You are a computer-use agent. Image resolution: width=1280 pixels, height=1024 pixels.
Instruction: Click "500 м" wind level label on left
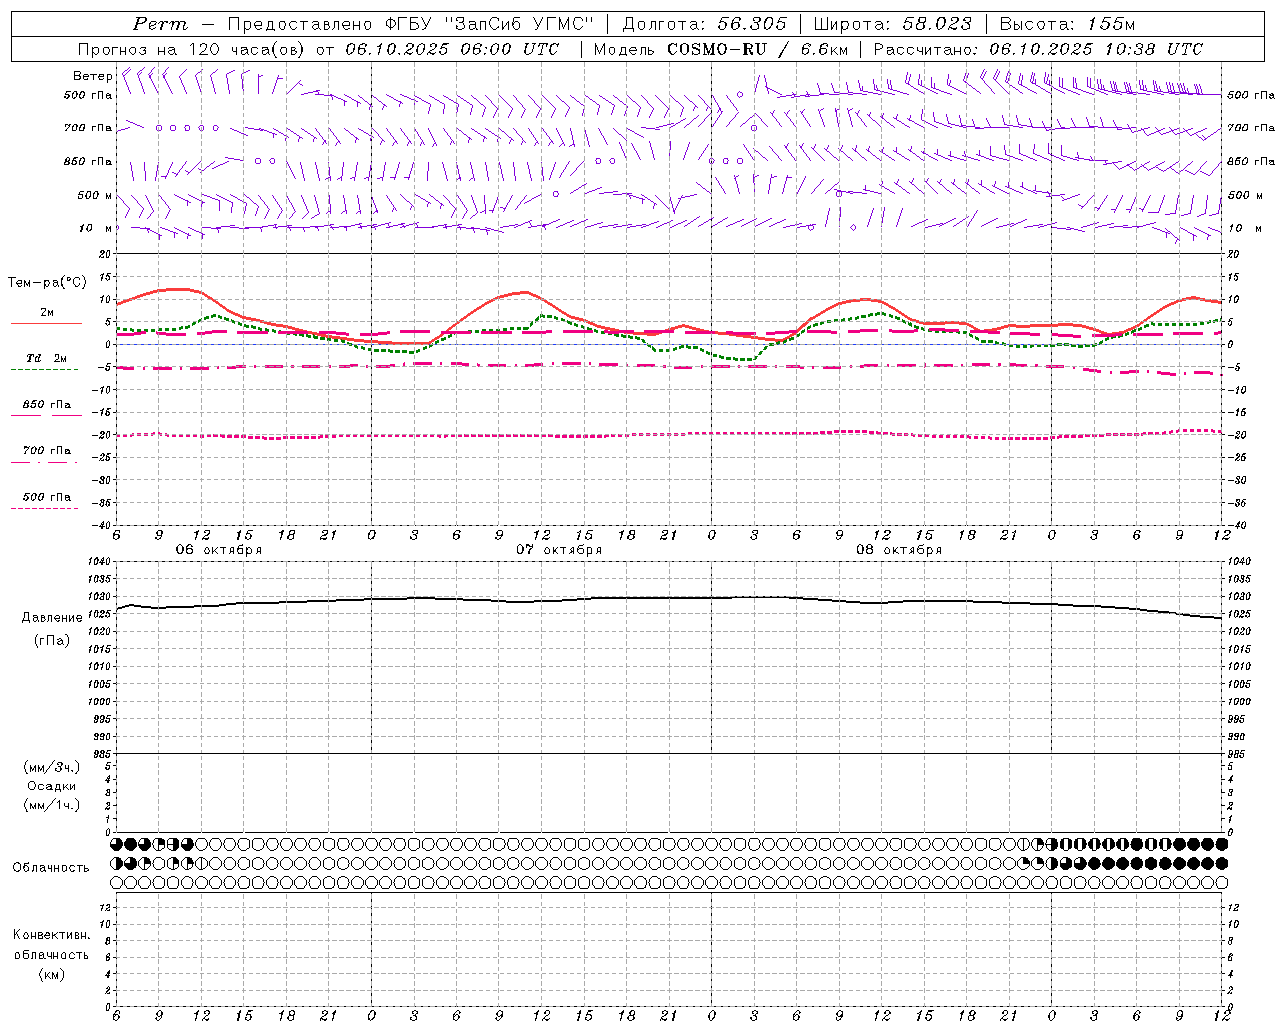coord(95,196)
